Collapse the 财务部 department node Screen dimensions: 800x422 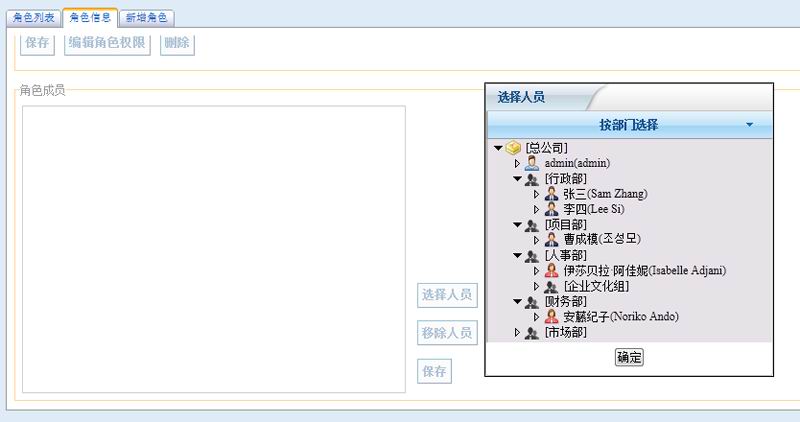pyautogui.click(x=517, y=302)
